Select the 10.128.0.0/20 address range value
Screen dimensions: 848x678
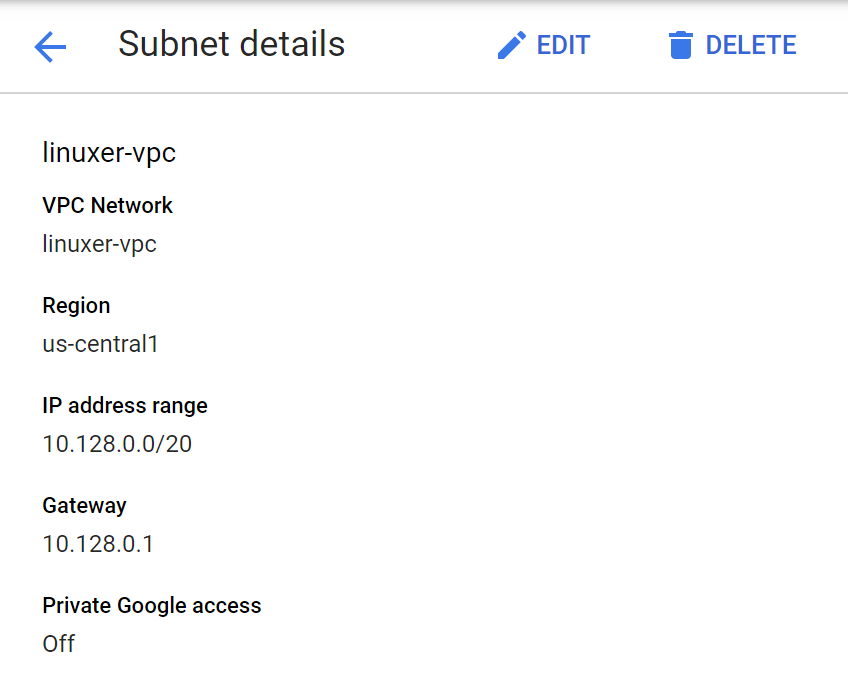(117, 444)
